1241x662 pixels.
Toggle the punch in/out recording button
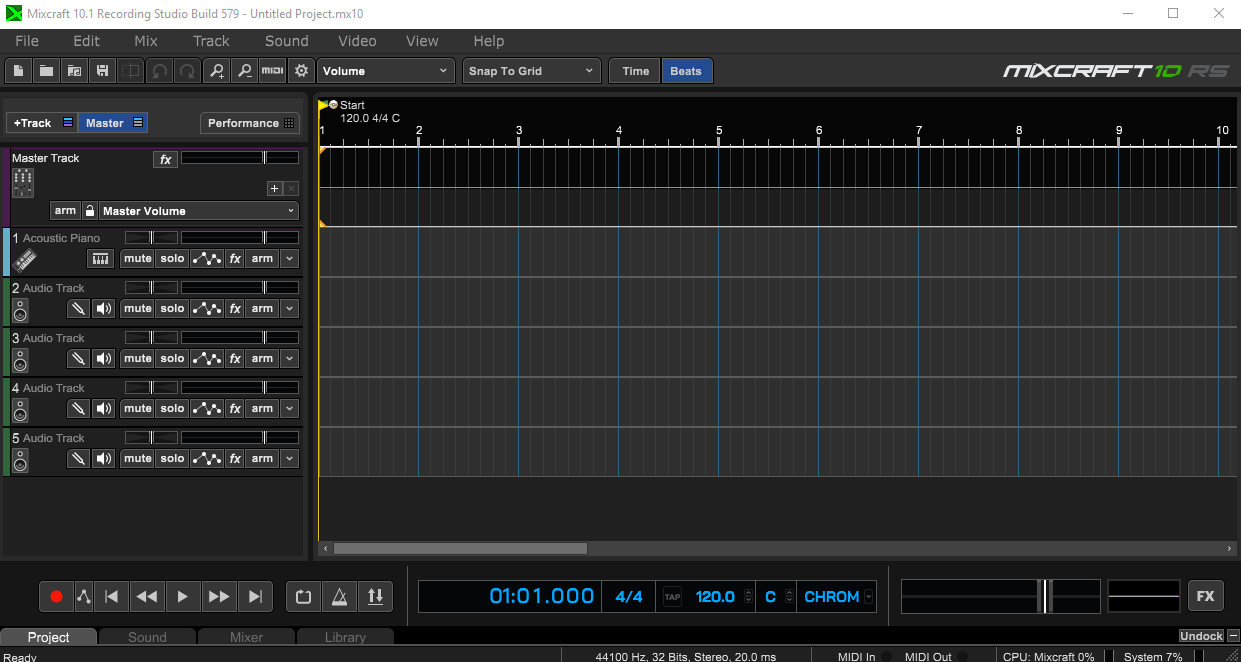click(x=375, y=597)
